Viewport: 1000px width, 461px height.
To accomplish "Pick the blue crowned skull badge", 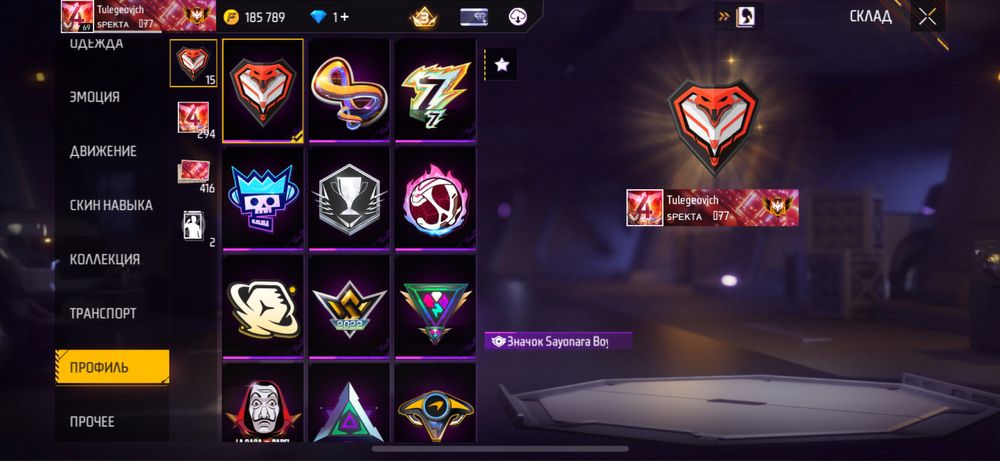I will 263,198.
